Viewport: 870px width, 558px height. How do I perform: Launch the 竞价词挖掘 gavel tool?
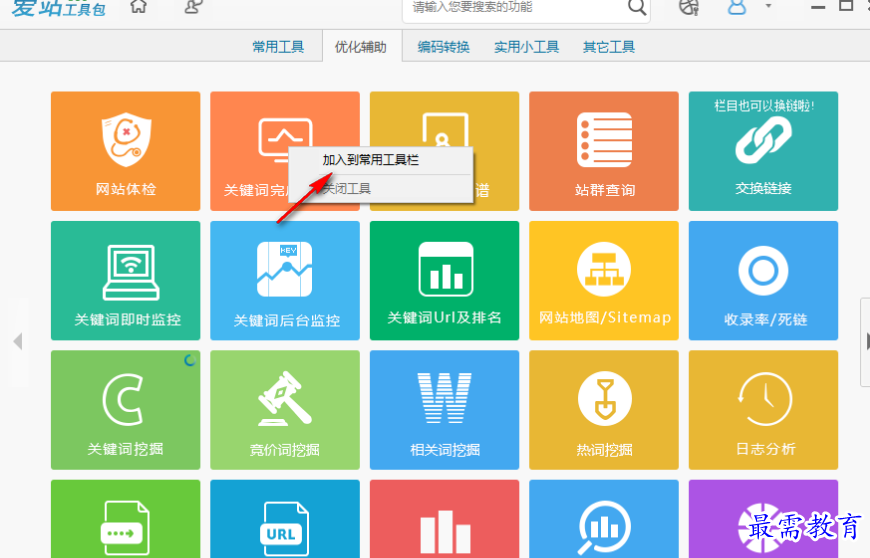285,410
